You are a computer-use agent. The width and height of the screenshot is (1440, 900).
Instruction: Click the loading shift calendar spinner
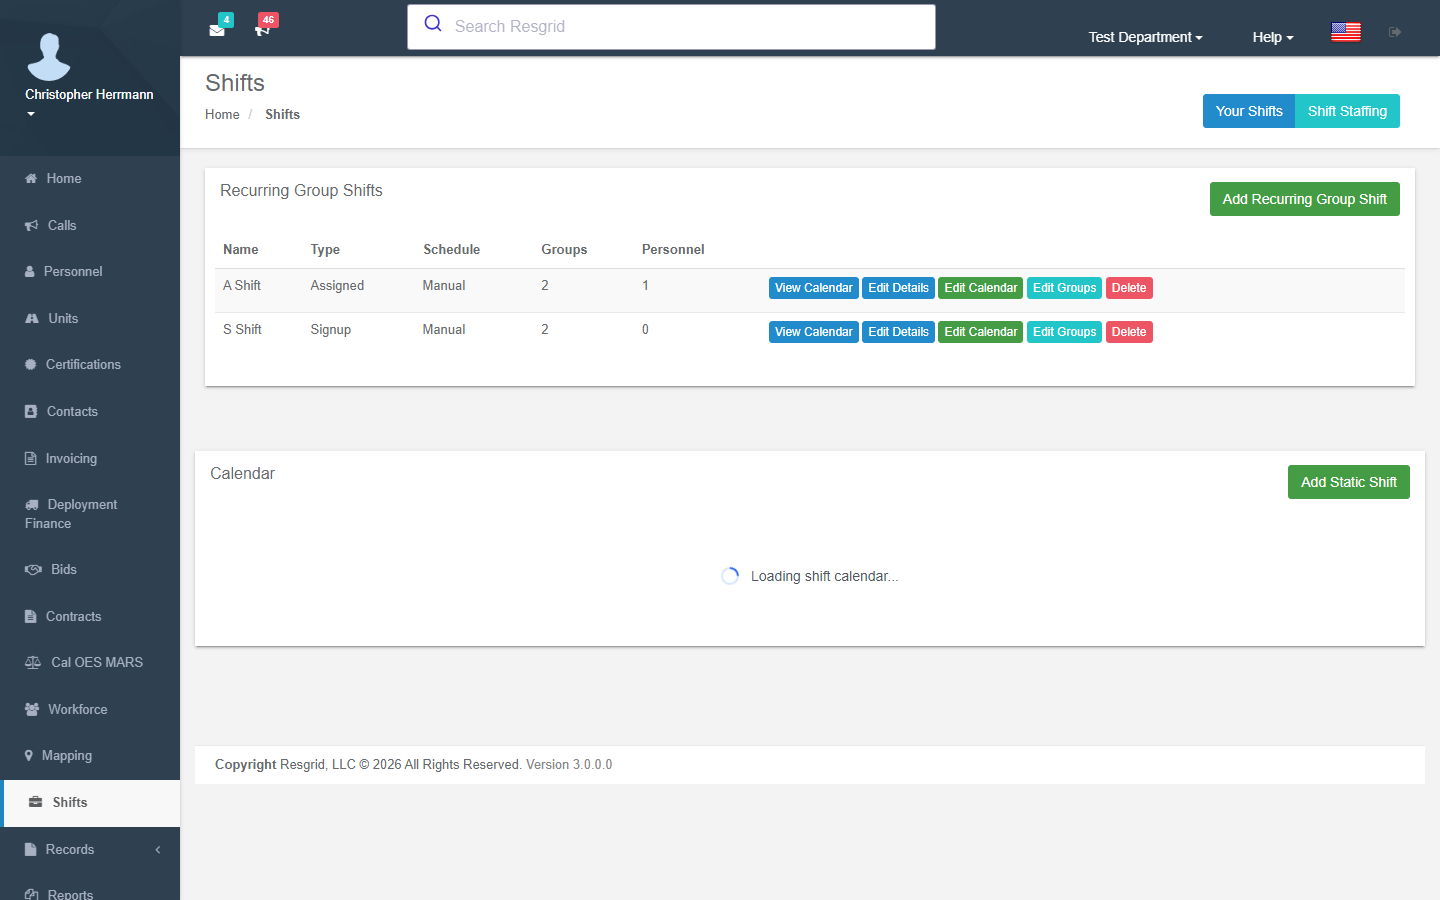[730, 576]
